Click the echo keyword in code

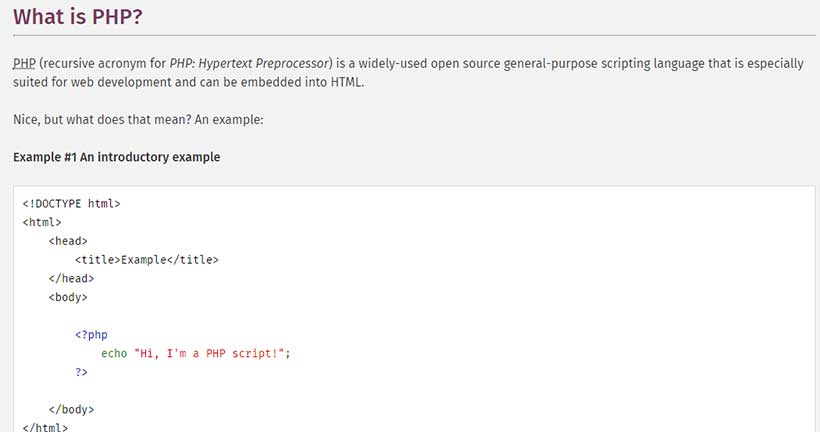[114, 354]
